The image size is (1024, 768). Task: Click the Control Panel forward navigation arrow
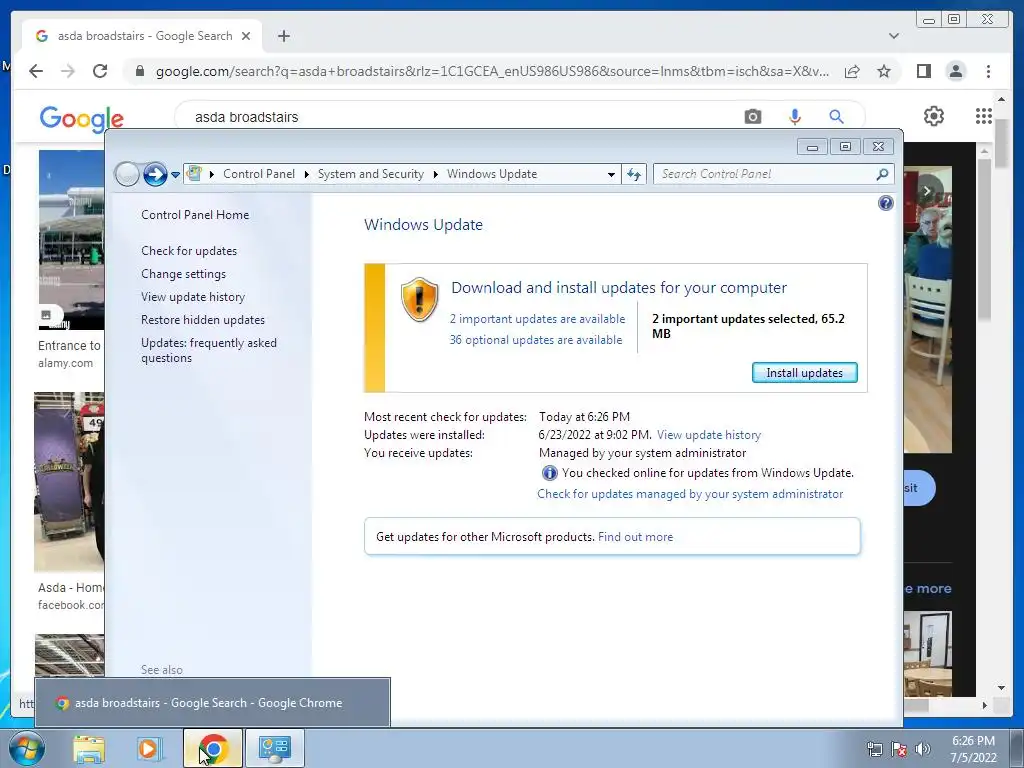pos(155,174)
